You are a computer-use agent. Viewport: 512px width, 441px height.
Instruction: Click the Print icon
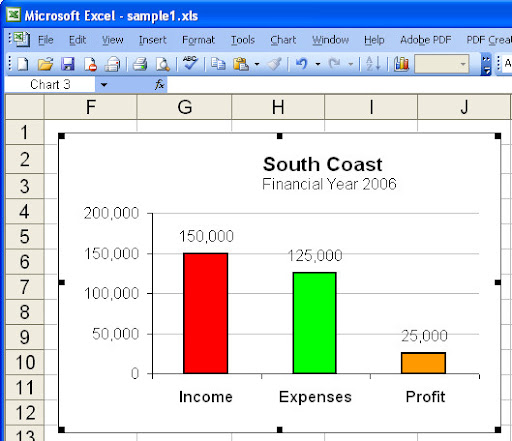tap(140, 64)
